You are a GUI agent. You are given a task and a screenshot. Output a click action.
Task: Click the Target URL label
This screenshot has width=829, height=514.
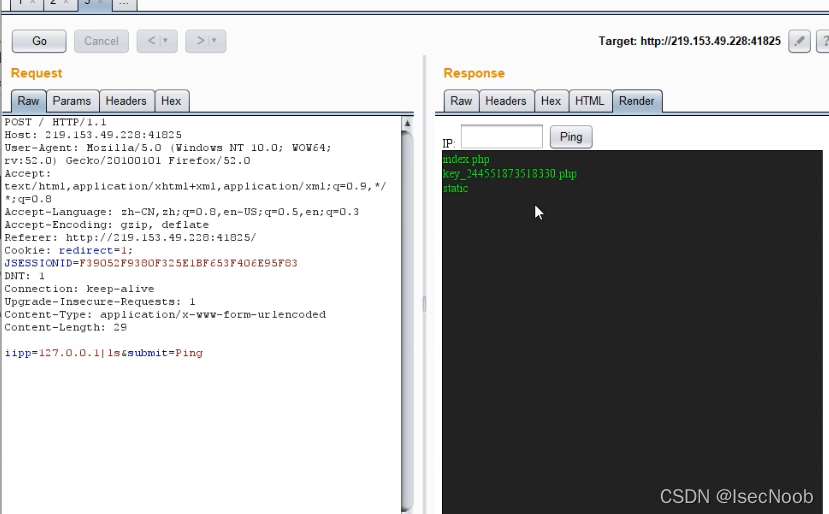689,41
